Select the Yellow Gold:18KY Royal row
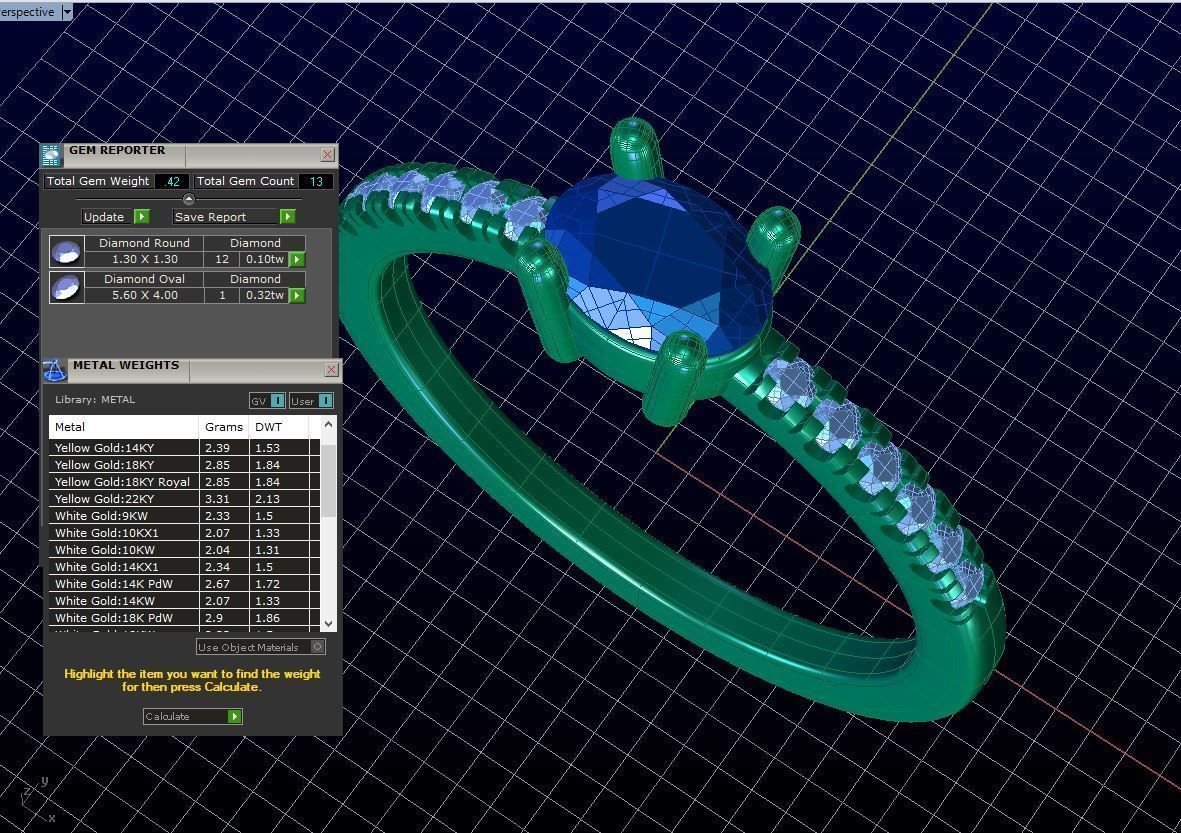The width and height of the screenshot is (1181, 833). point(185,482)
